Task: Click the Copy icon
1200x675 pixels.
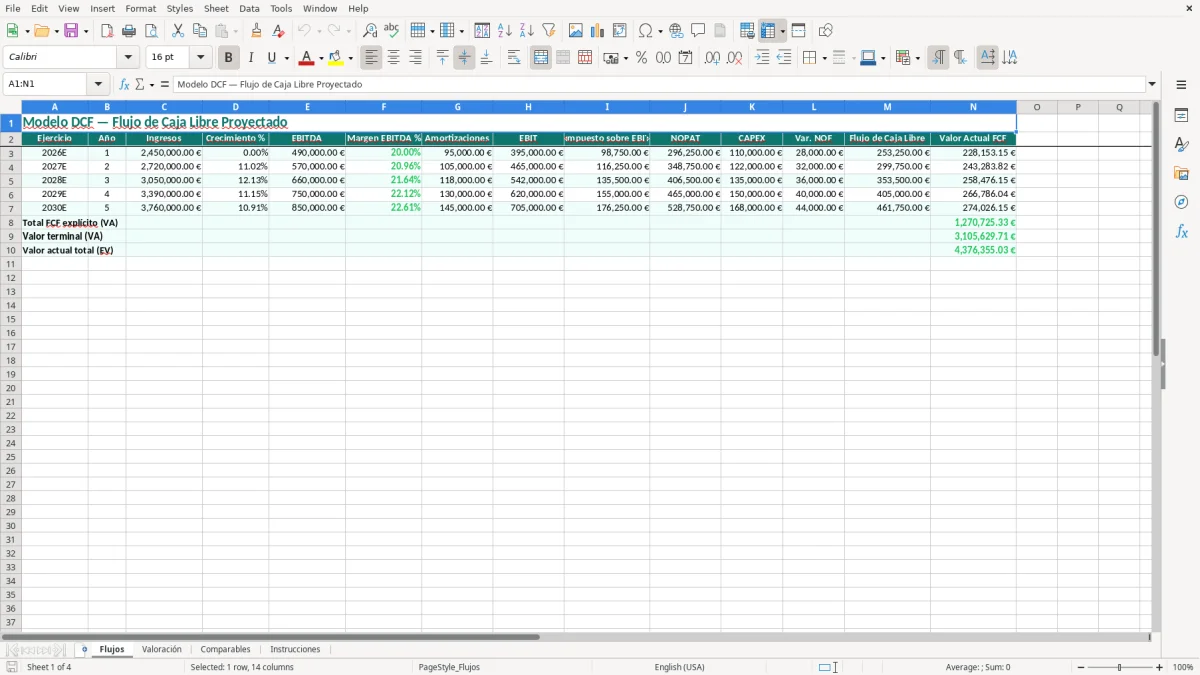Action: point(200,31)
